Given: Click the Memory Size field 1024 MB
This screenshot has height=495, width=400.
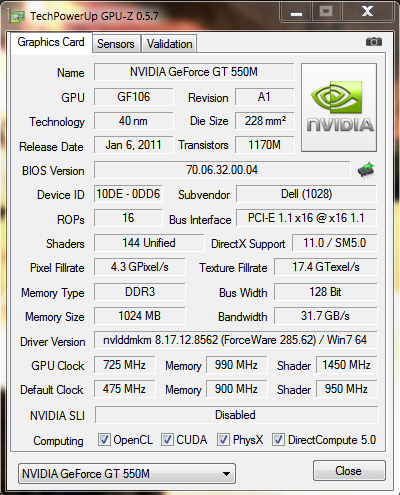Looking at the screenshot, I should pos(140,316).
